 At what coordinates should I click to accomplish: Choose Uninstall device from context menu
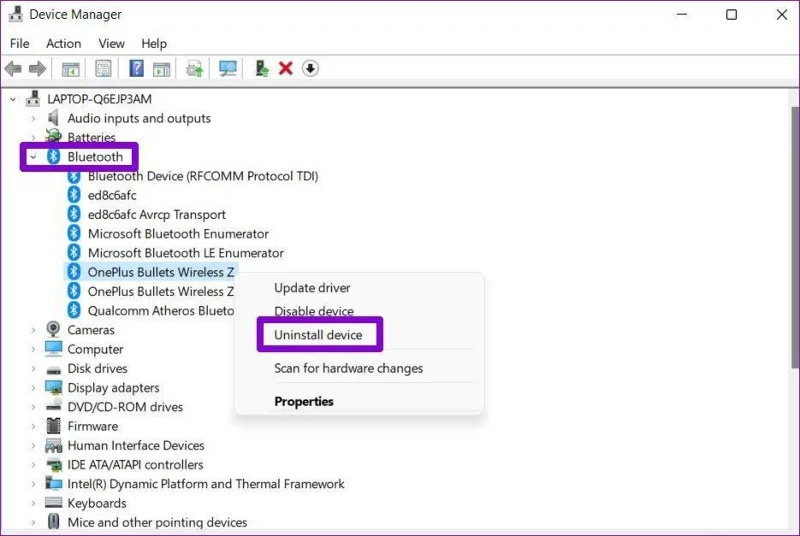tap(318, 335)
